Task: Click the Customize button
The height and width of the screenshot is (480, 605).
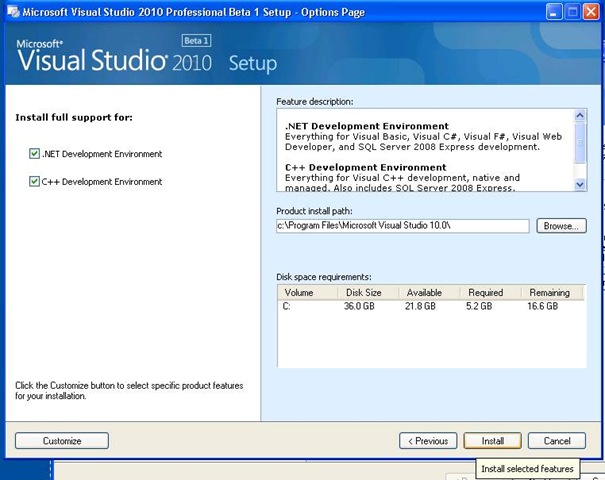Action: pyautogui.click(x=62, y=441)
